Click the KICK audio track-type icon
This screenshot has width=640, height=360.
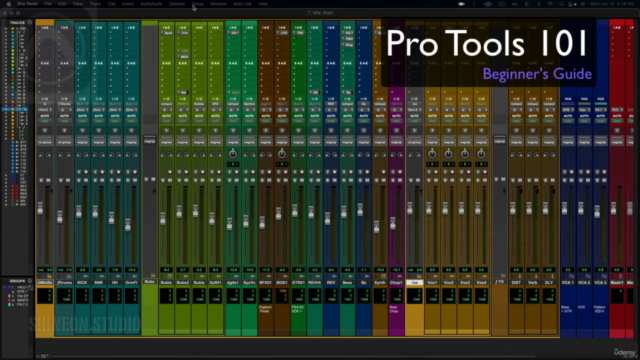[86, 276]
